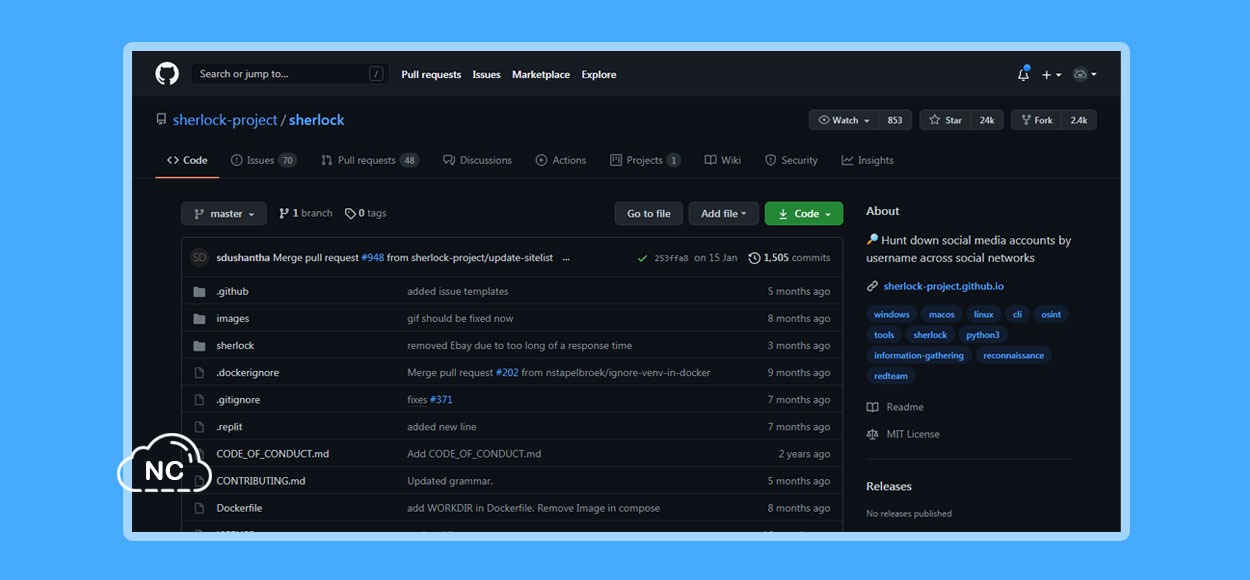Viewport: 1250px width, 580px height.
Task: Open the sherlock repository name link
Action: (x=317, y=120)
